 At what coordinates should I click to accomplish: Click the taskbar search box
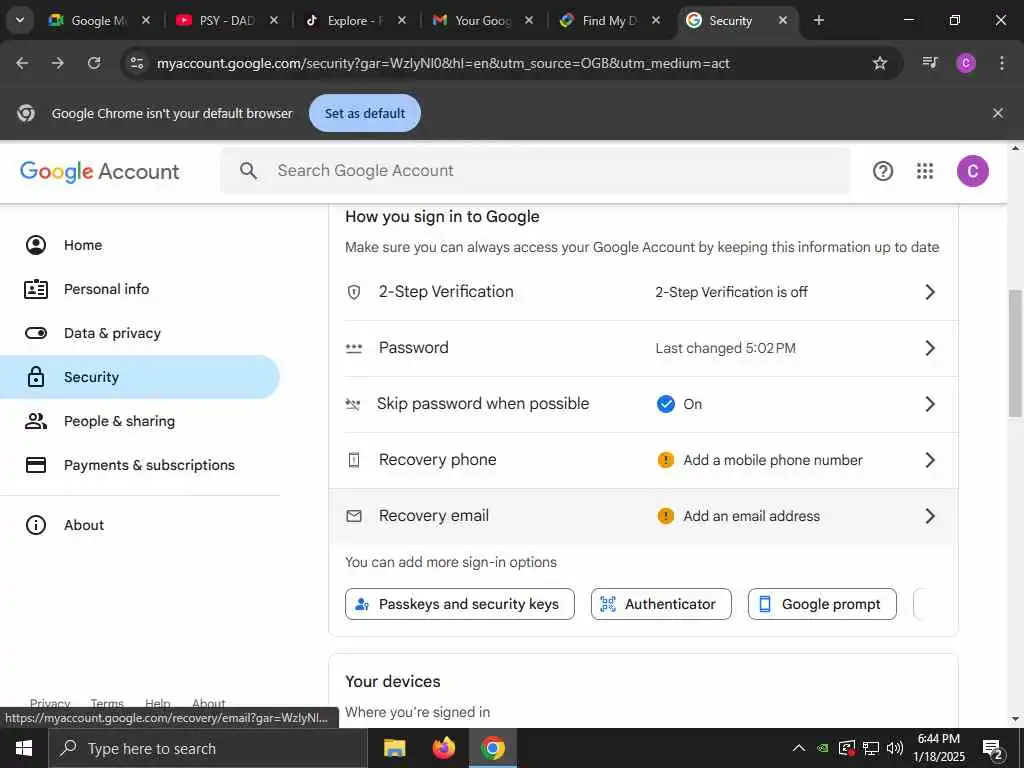[208, 748]
